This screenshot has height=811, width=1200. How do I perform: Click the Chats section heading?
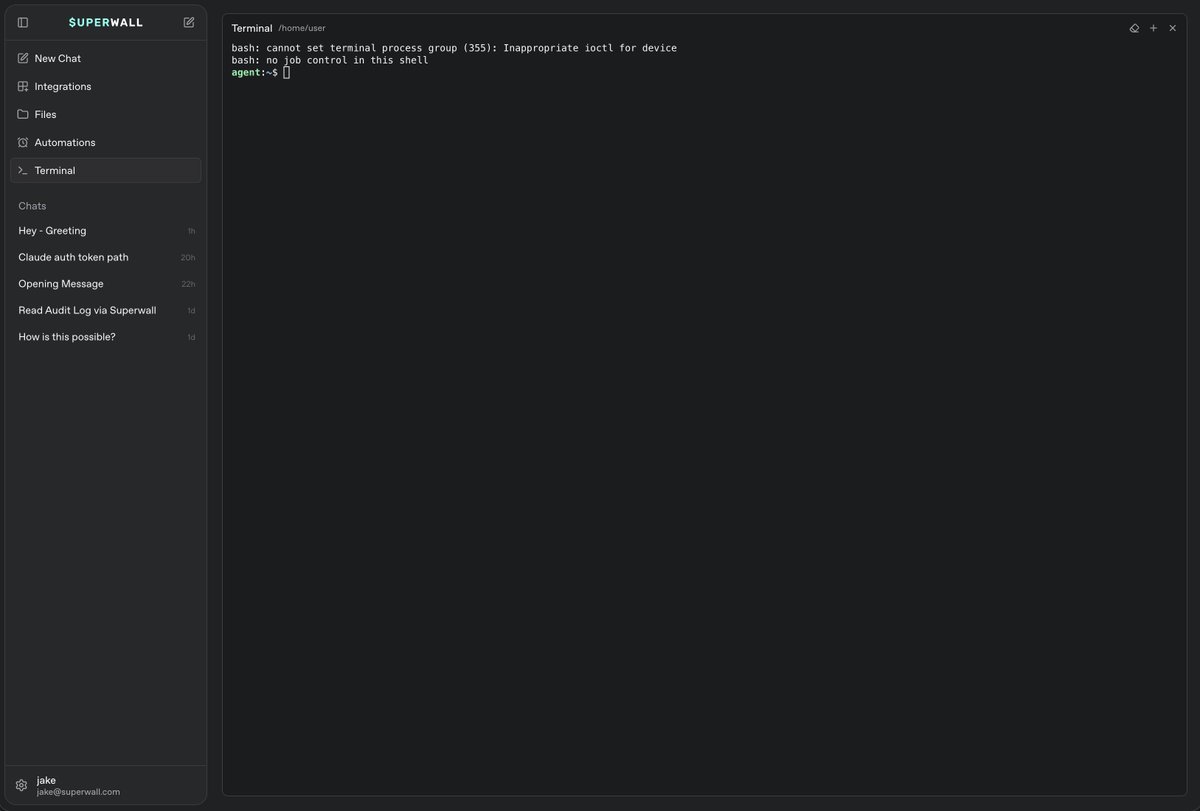click(x=32, y=206)
